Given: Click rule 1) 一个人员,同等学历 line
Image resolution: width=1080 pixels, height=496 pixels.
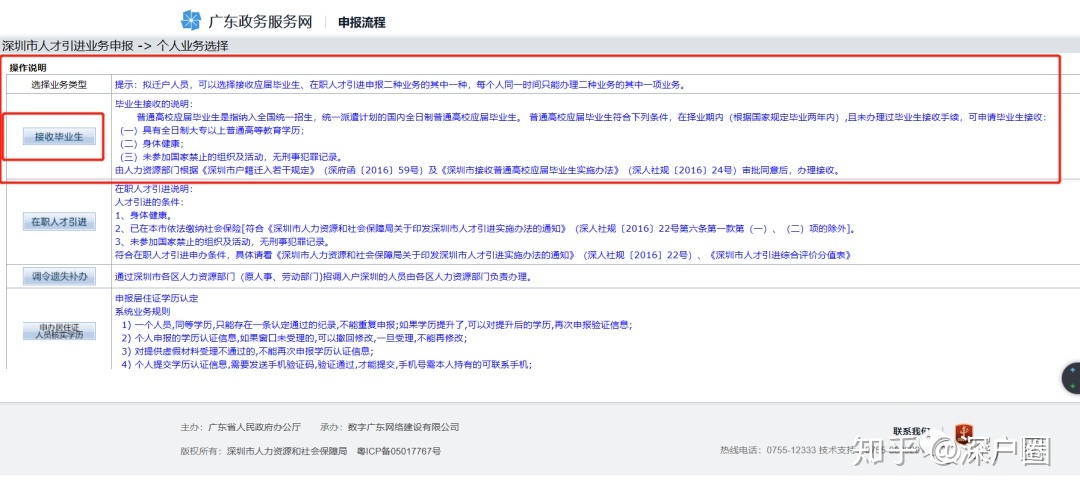Looking at the screenshot, I should [x=376, y=325].
